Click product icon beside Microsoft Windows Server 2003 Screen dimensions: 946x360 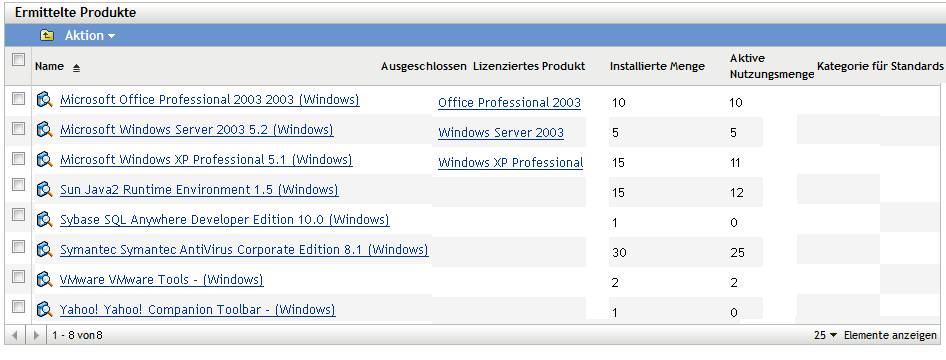tap(45, 129)
